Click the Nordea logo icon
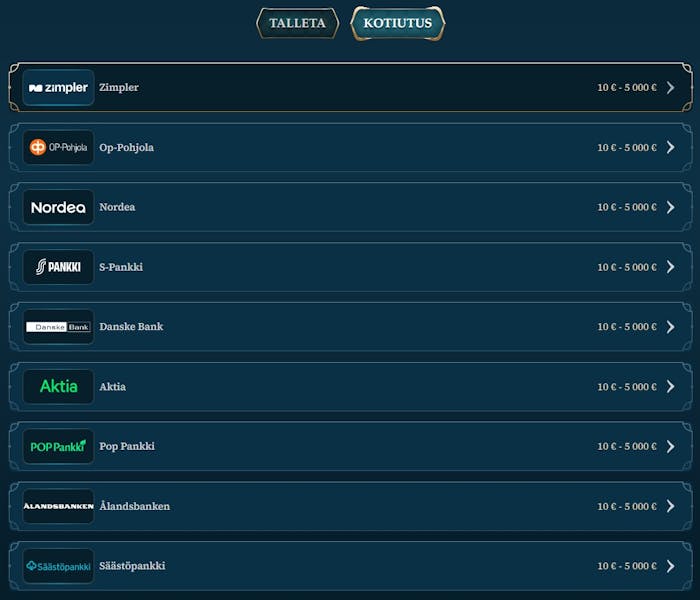The image size is (700, 600). pos(58,207)
